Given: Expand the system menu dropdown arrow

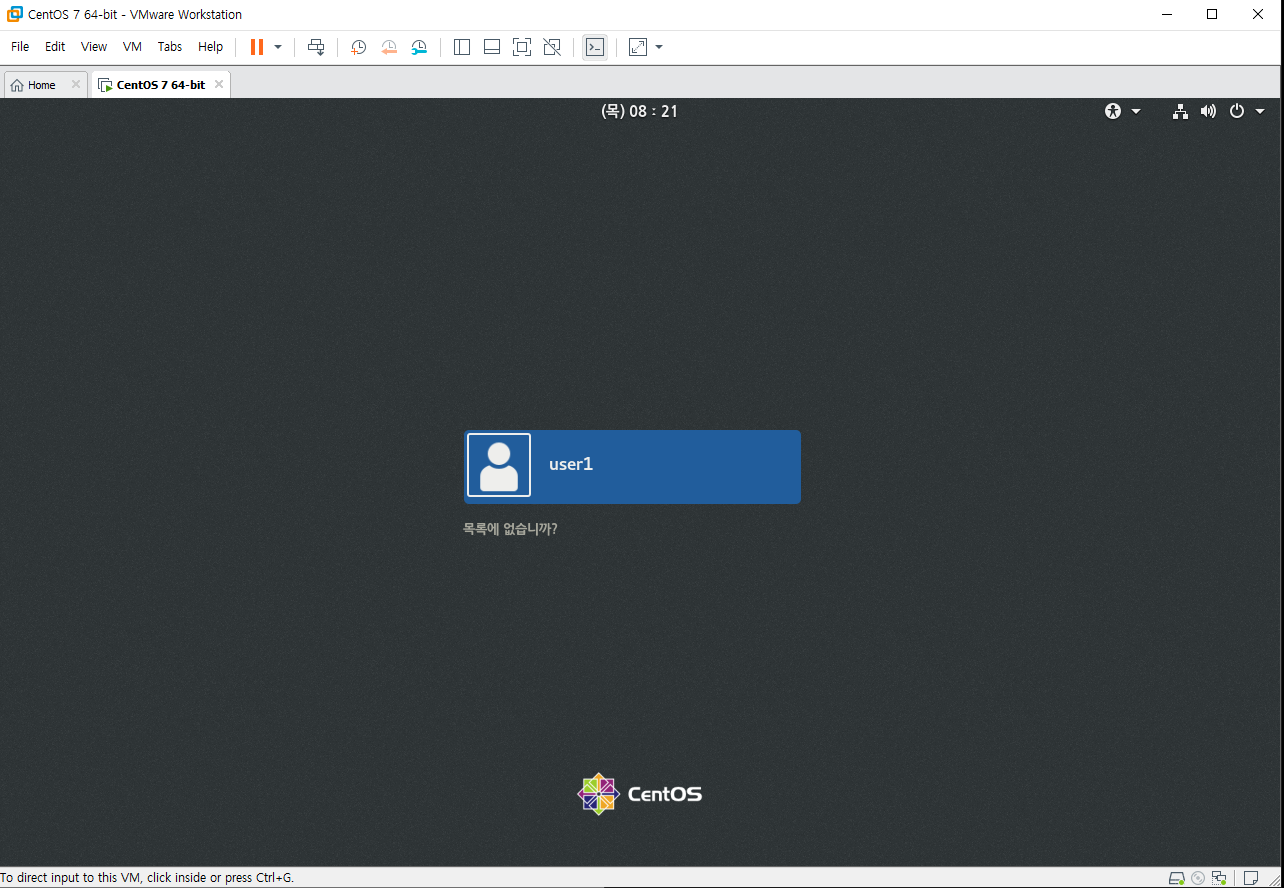Looking at the screenshot, I should (x=1260, y=111).
